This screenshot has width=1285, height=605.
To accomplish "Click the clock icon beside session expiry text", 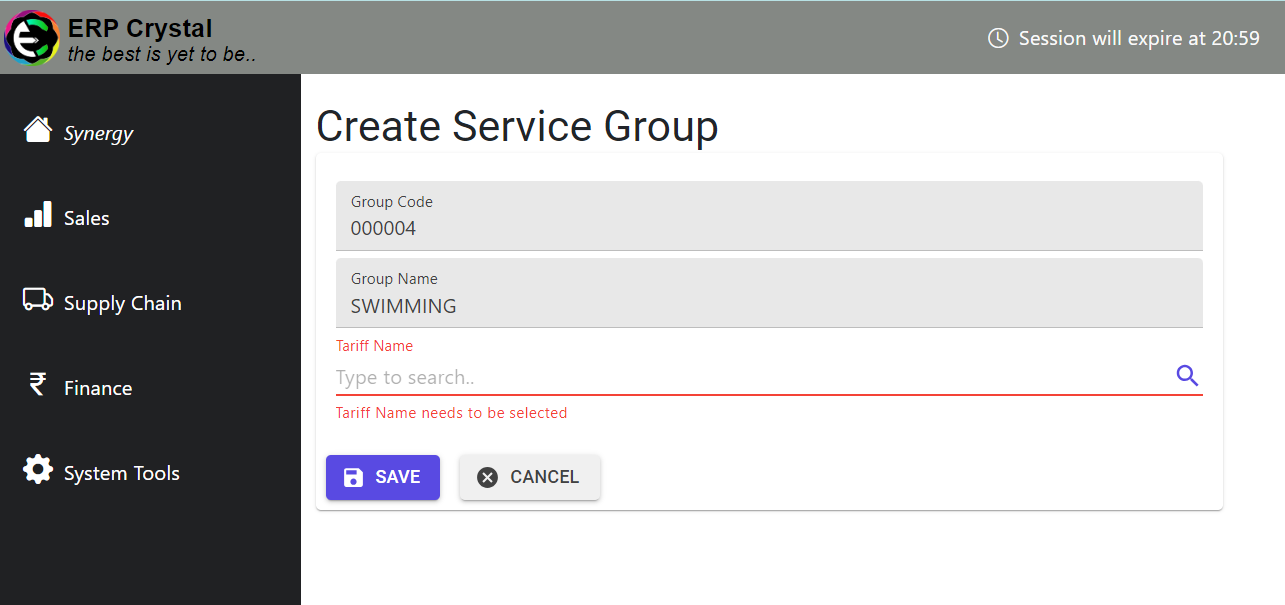I will click(x=997, y=37).
